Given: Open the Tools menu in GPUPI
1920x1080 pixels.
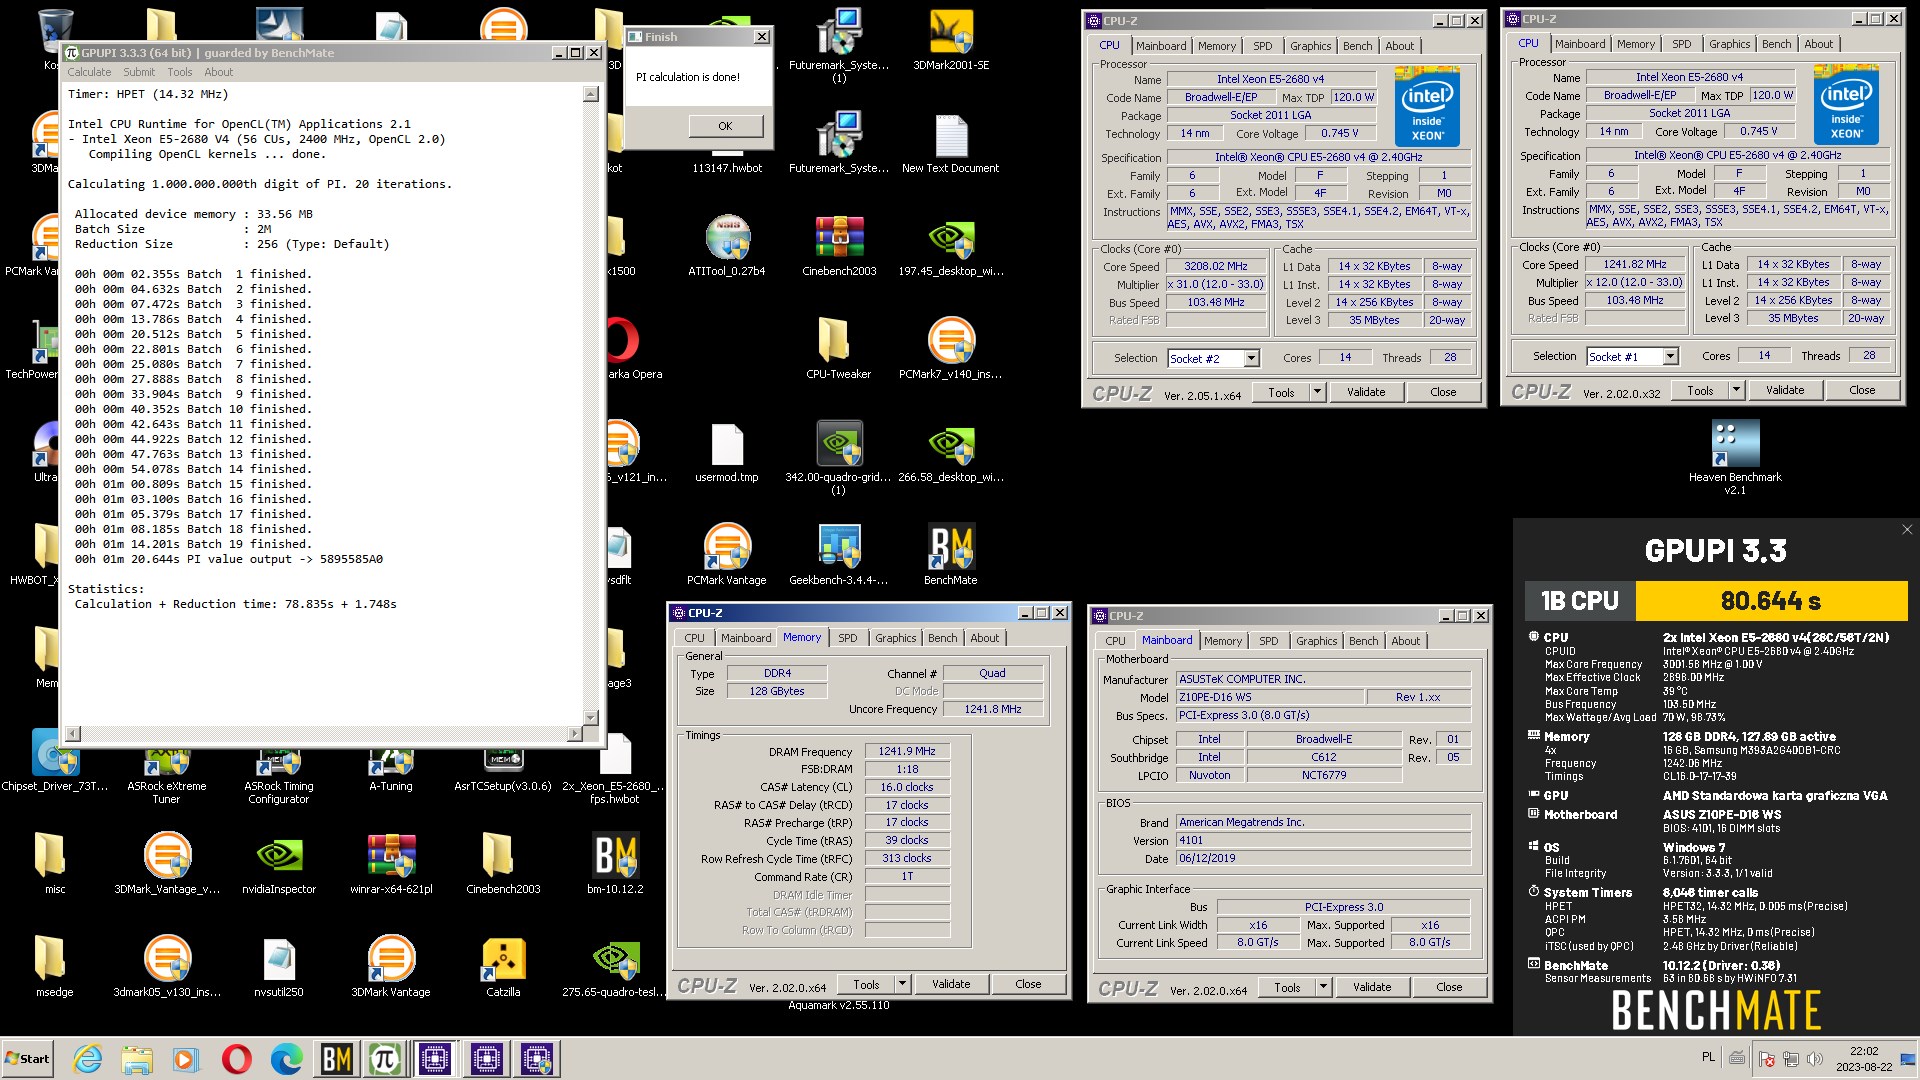Looking at the screenshot, I should pyautogui.click(x=180, y=72).
